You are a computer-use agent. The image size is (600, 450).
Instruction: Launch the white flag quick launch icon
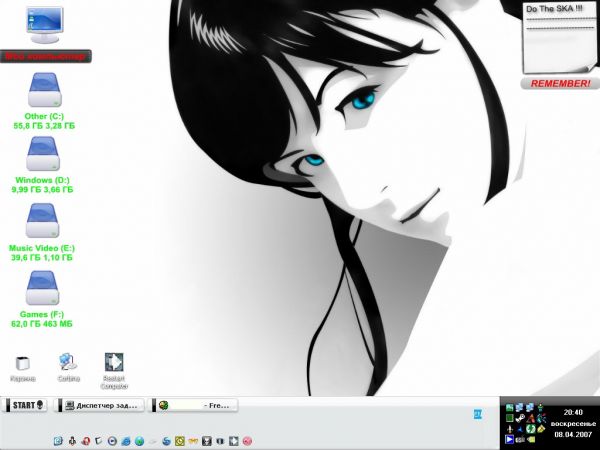pos(98,441)
